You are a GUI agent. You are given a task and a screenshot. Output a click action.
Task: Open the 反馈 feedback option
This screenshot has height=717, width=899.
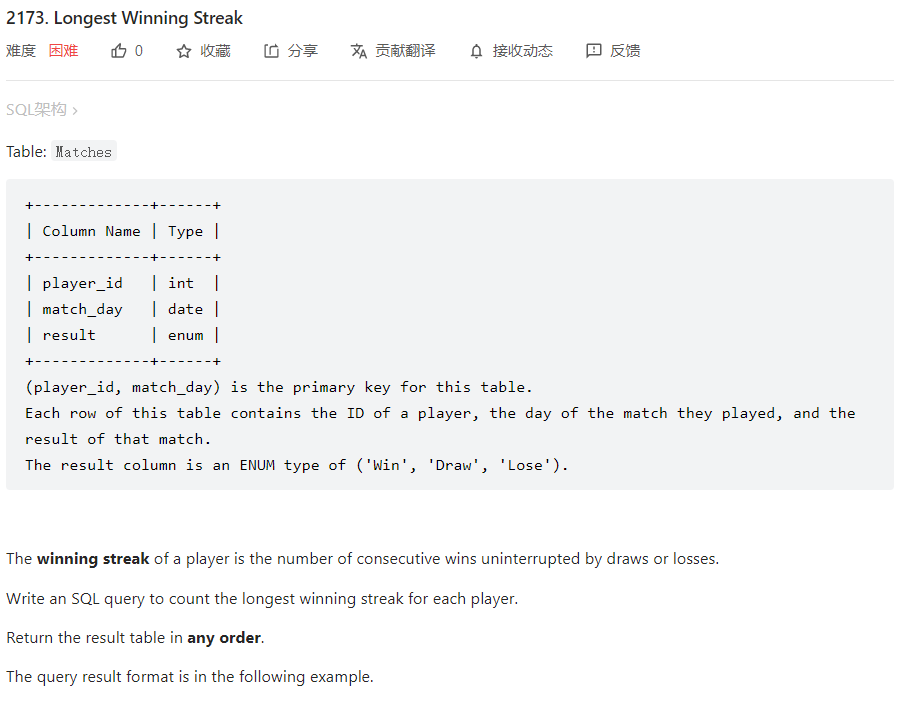(x=625, y=51)
